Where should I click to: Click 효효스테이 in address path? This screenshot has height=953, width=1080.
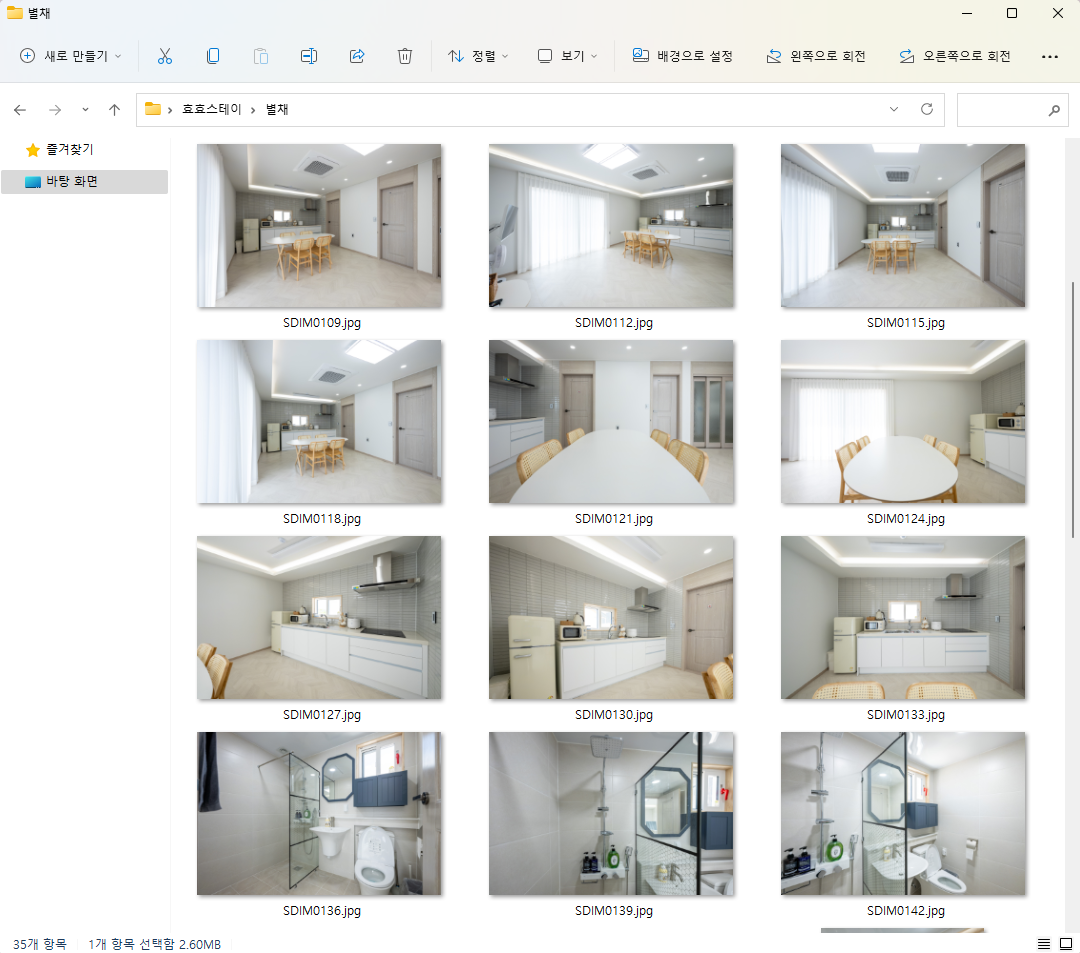(211, 109)
